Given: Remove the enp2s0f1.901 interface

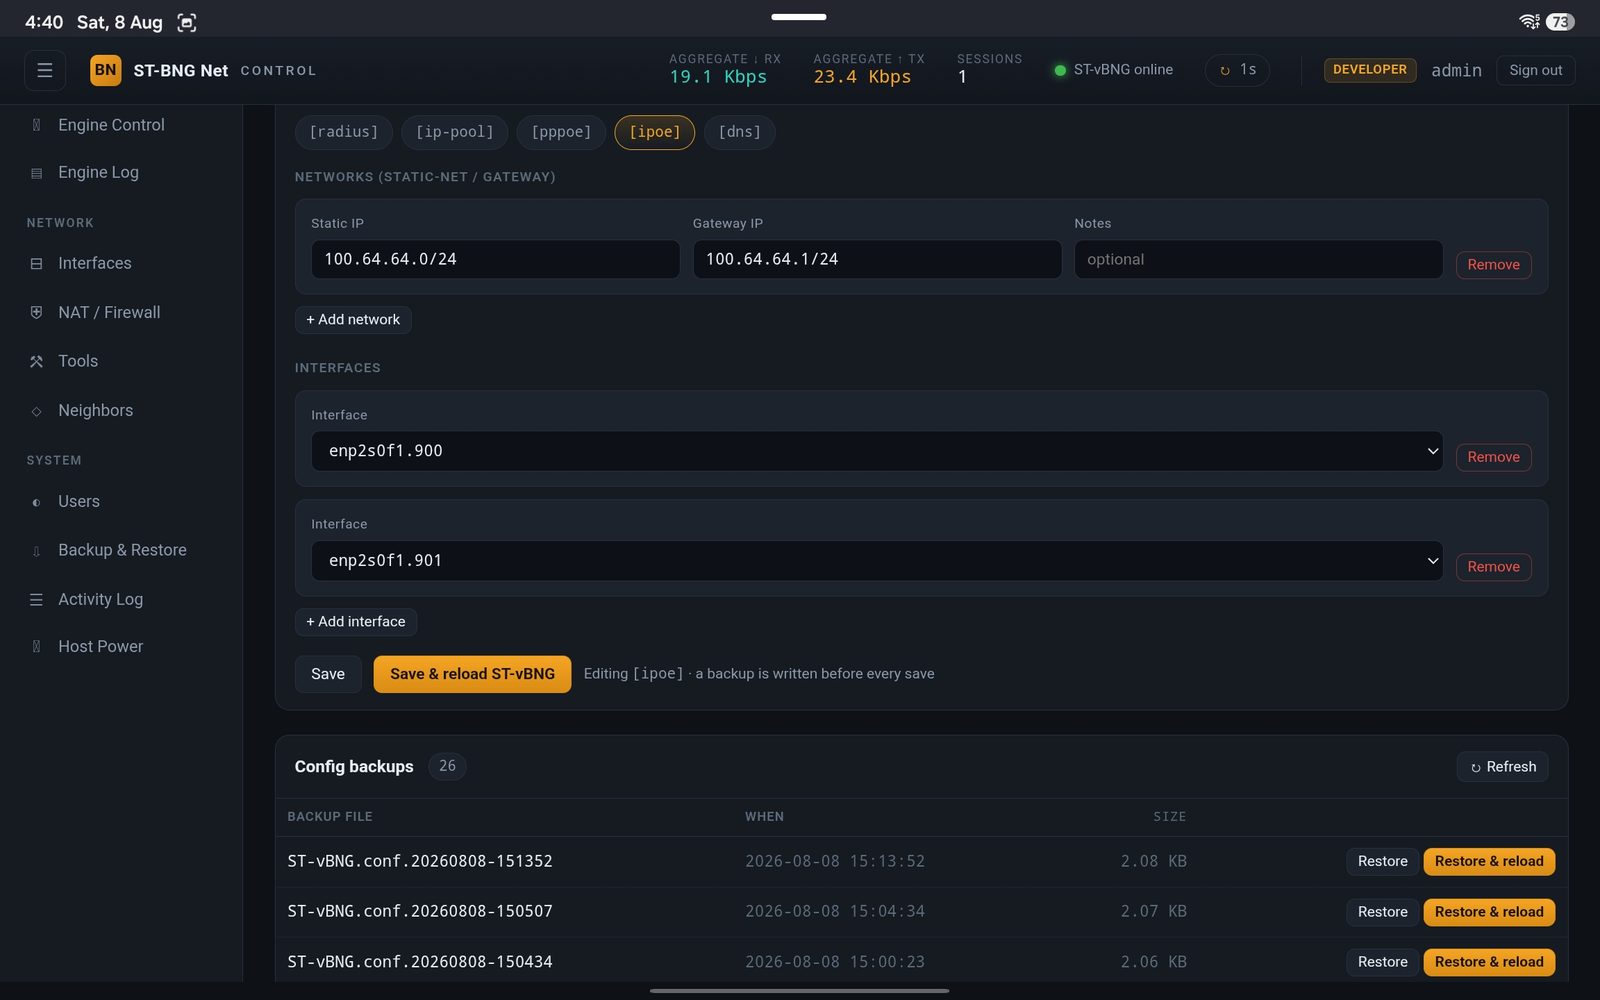Looking at the screenshot, I should (1493, 567).
